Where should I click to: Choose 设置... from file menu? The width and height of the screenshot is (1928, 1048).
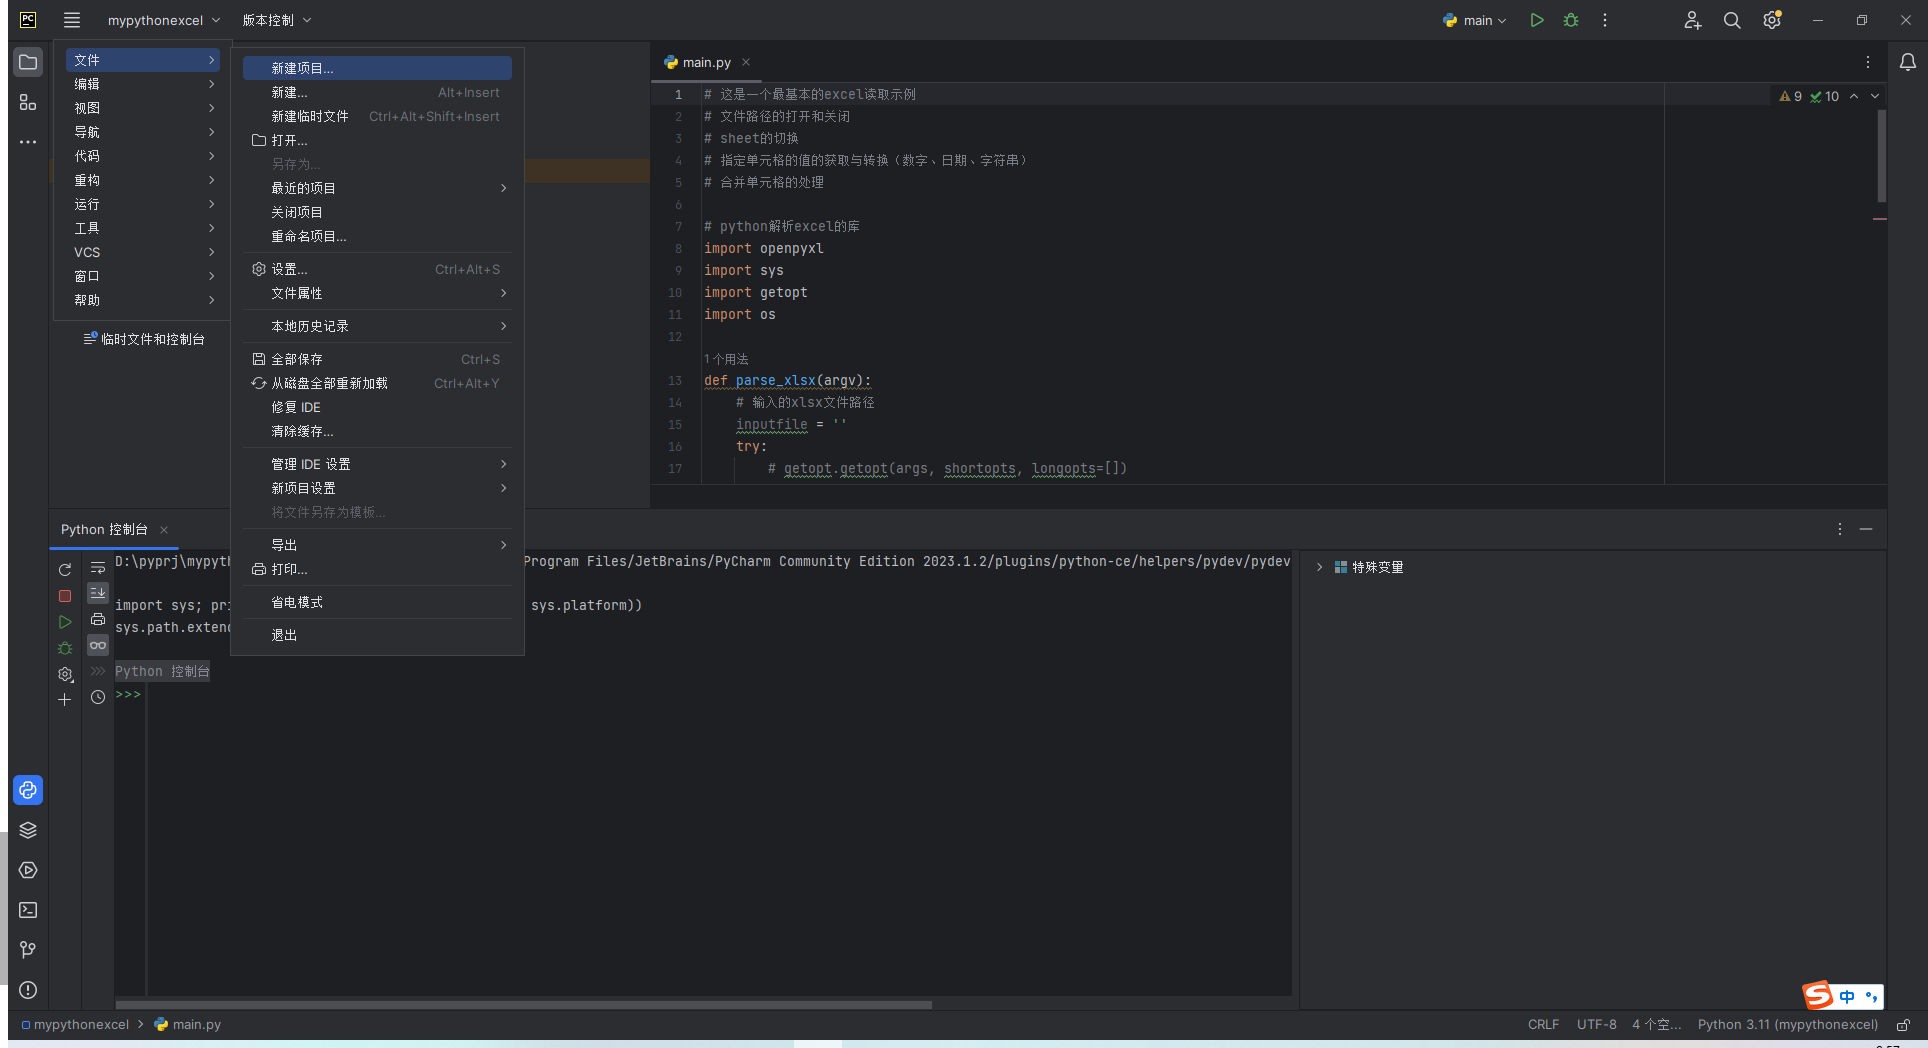tap(378, 269)
